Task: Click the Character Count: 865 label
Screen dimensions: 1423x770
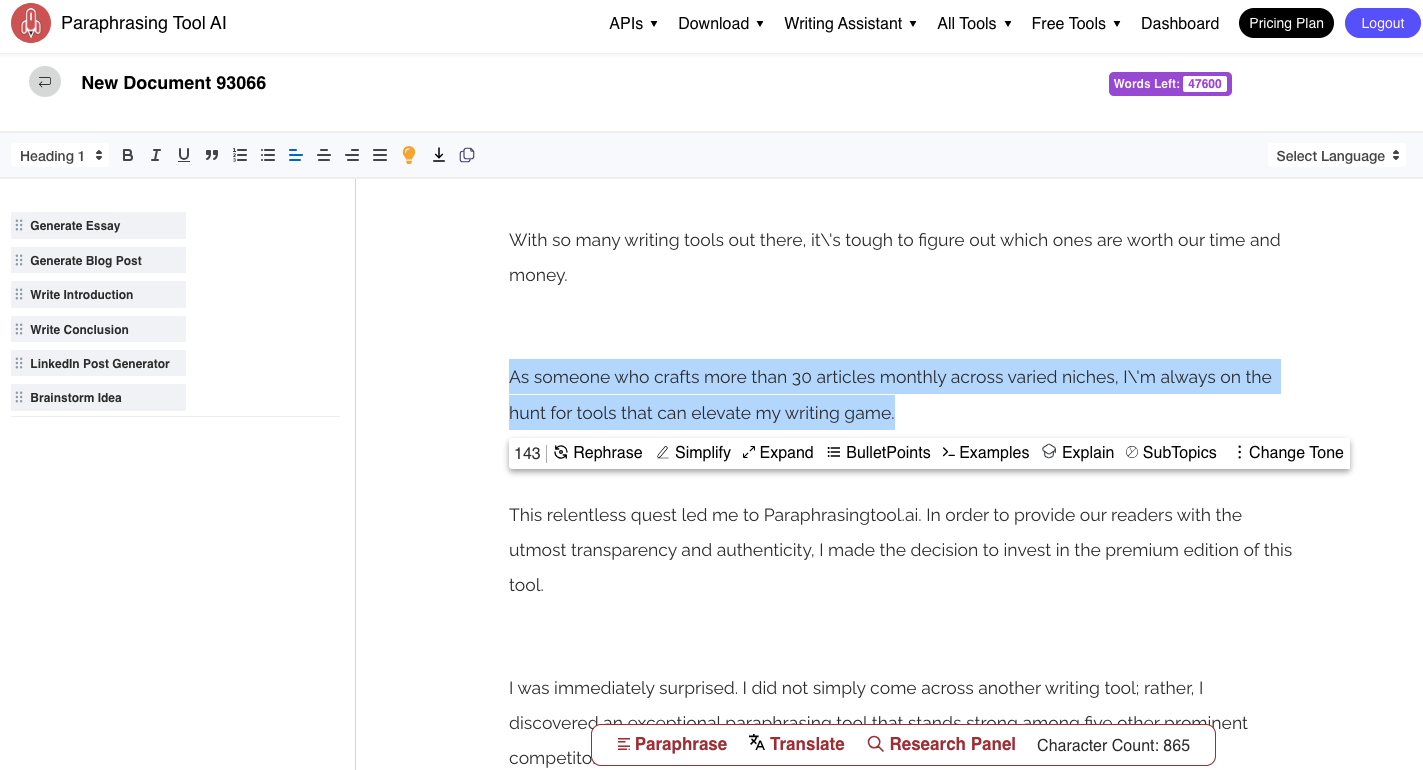Action: coord(1113,745)
